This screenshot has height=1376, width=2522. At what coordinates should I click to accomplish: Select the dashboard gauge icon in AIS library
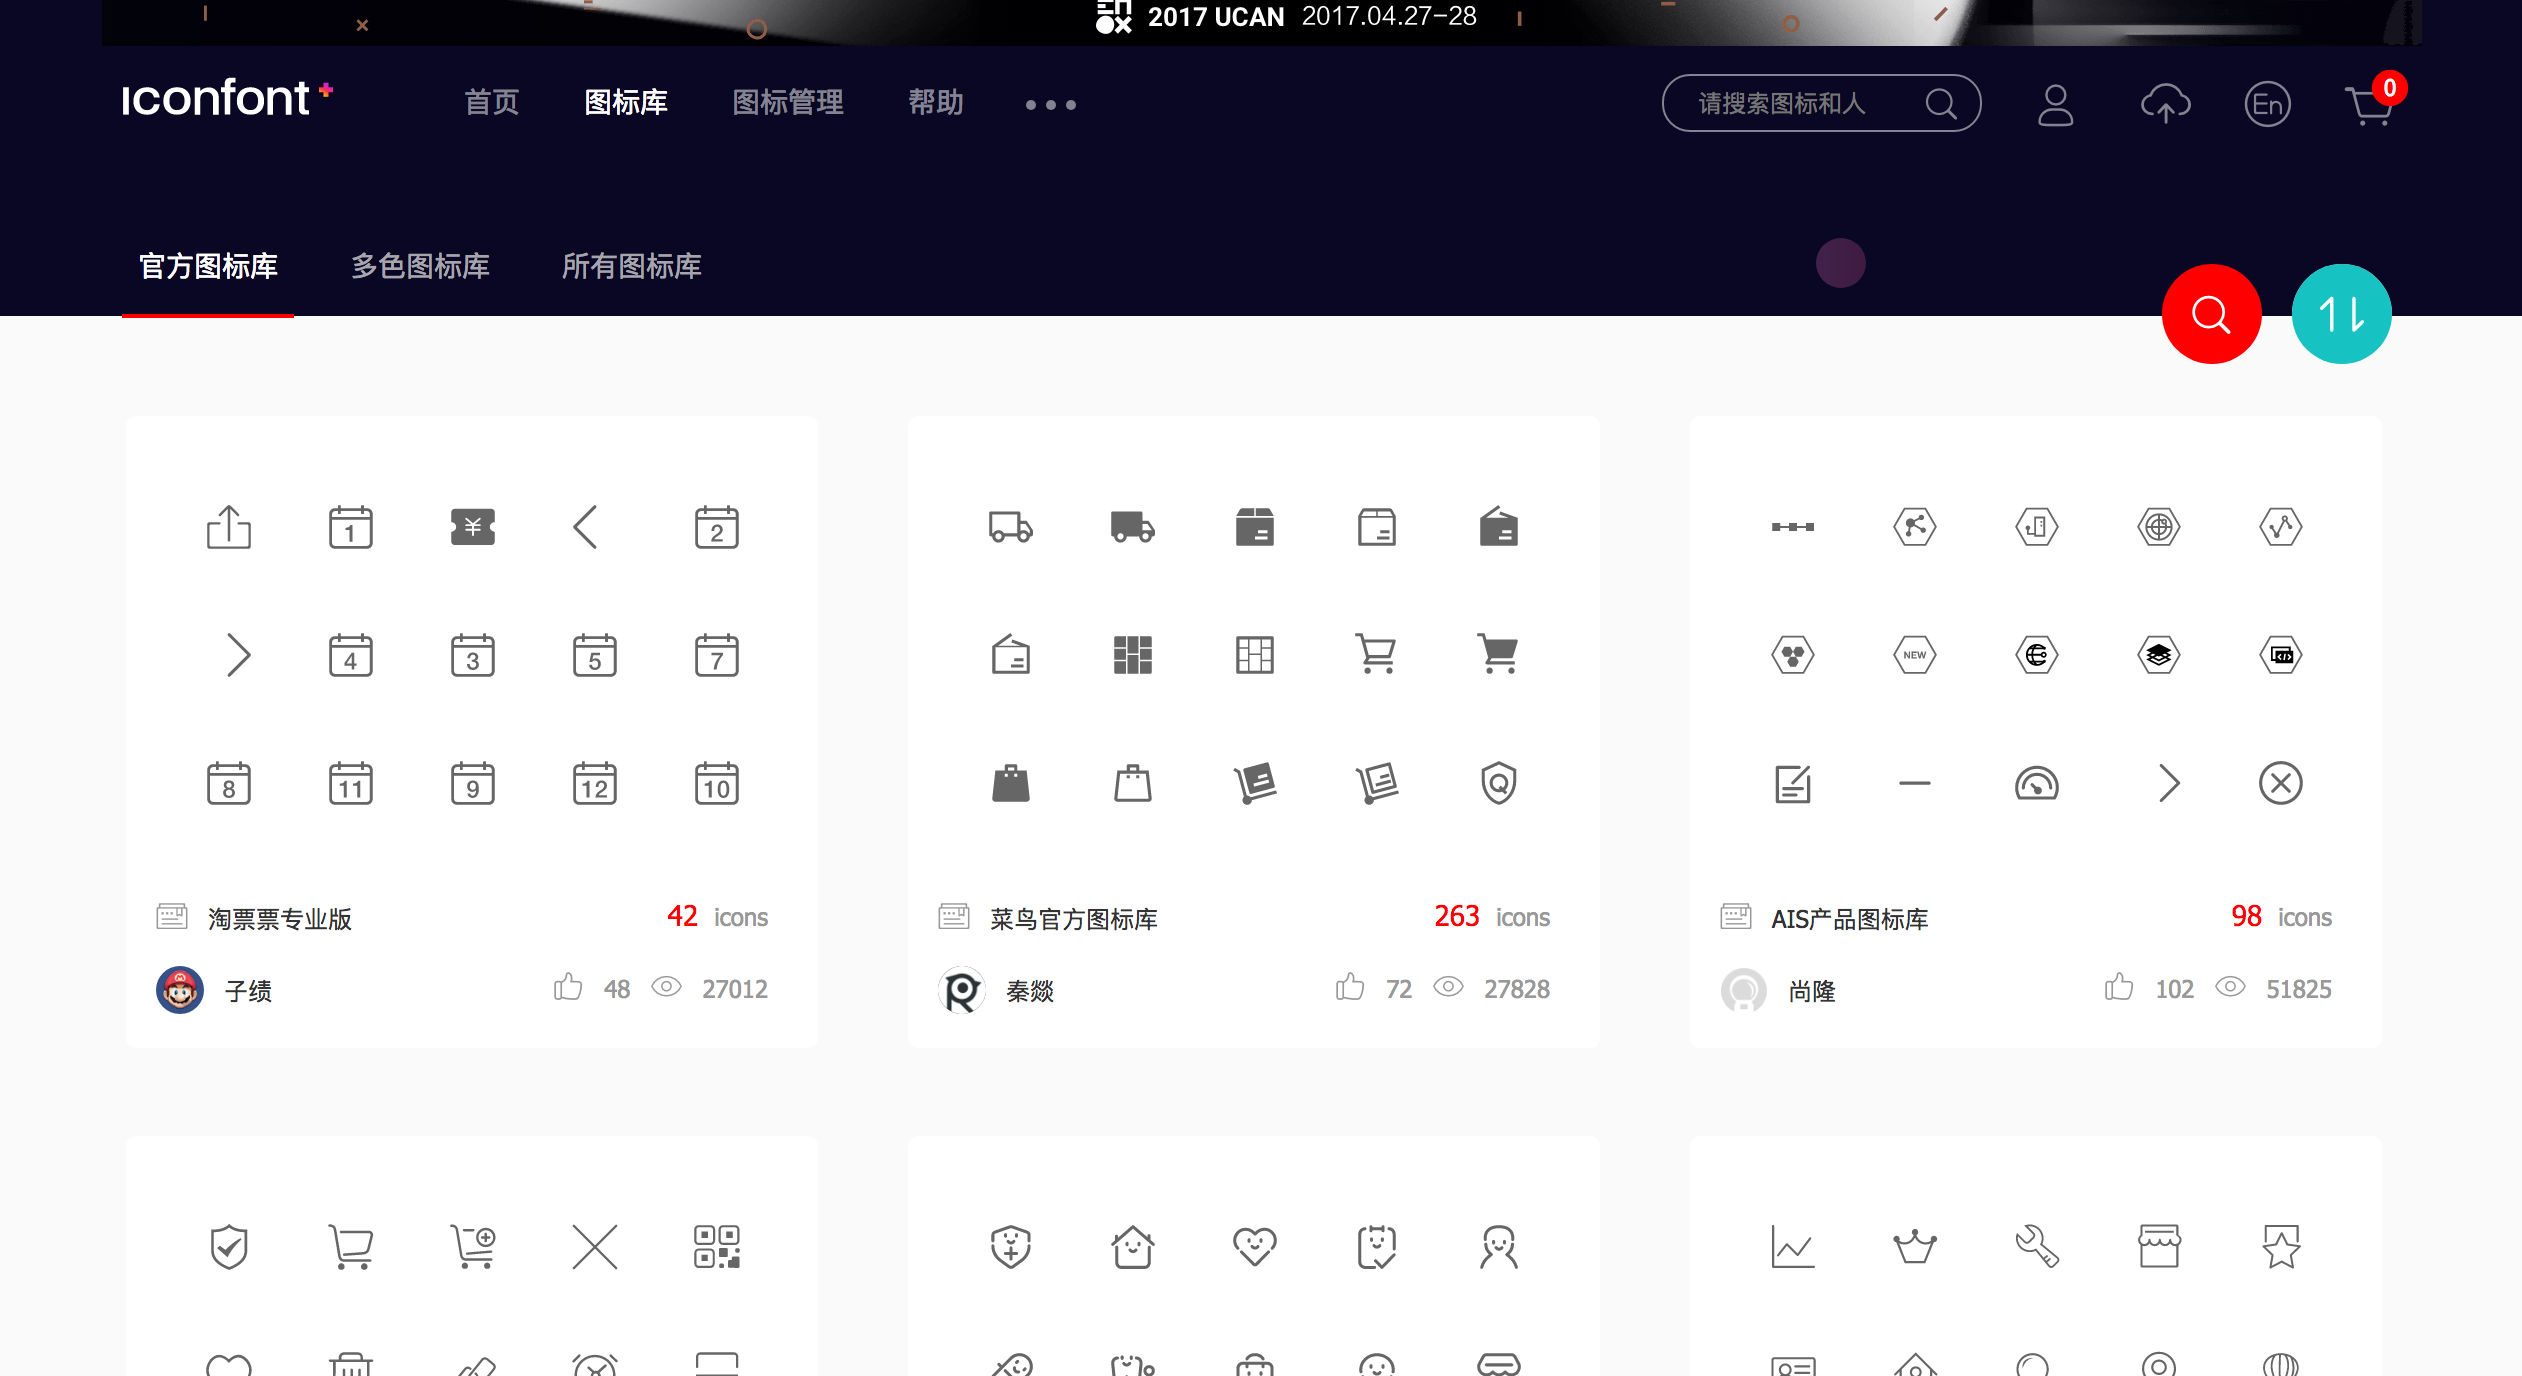pos(2037,783)
